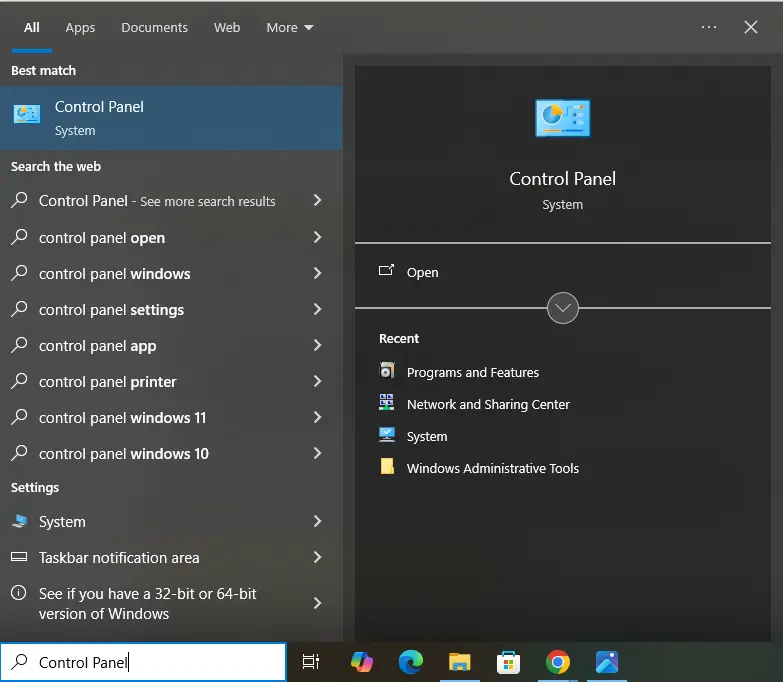Expand arrow for 'control panel windows 10'
Screen dimensions: 783x682
317,453
